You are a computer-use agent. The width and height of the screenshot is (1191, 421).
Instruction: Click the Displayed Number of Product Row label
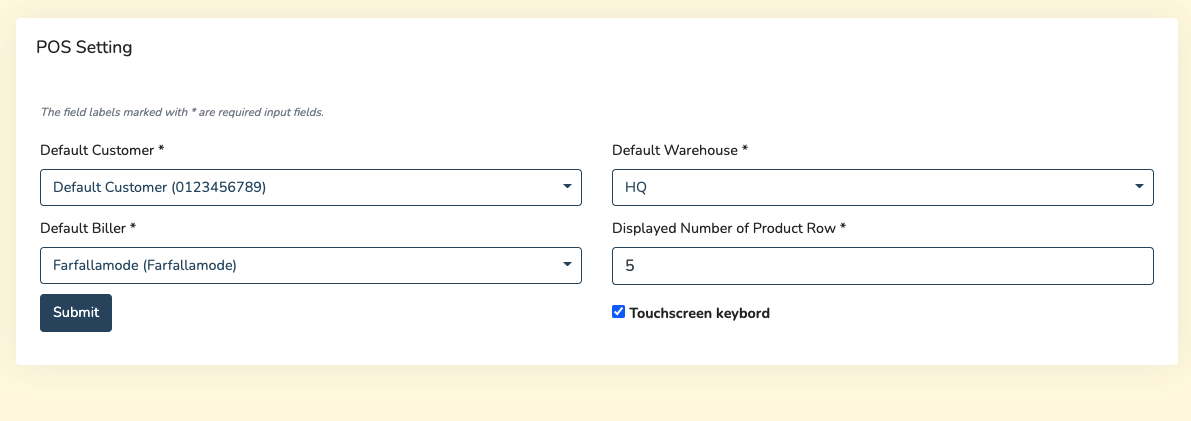728,228
